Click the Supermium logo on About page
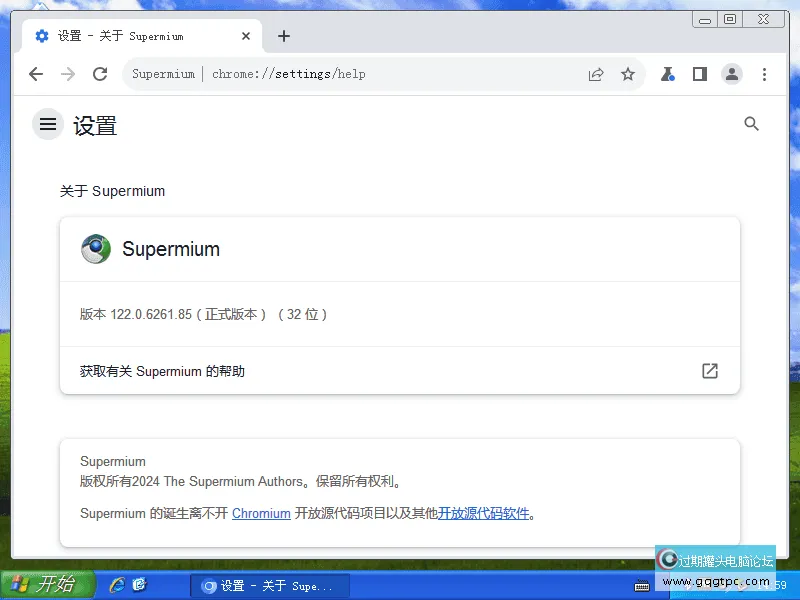The width and height of the screenshot is (800, 600). coord(95,249)
